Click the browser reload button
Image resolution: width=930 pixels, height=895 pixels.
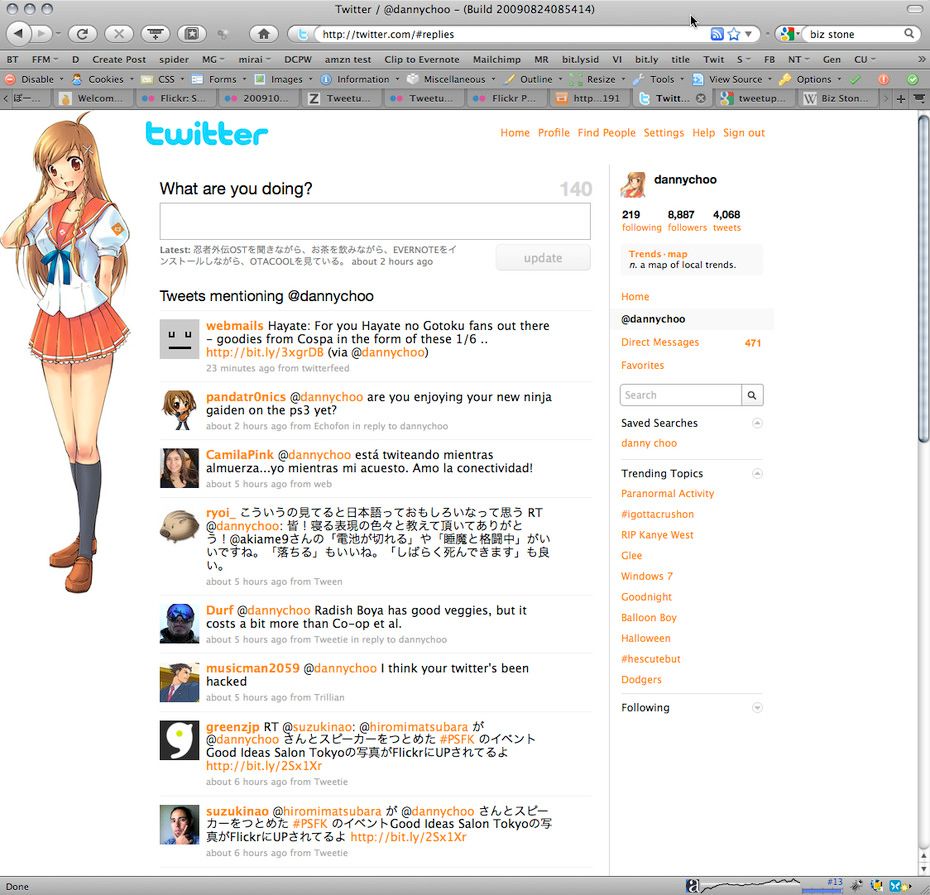(82, 34)
